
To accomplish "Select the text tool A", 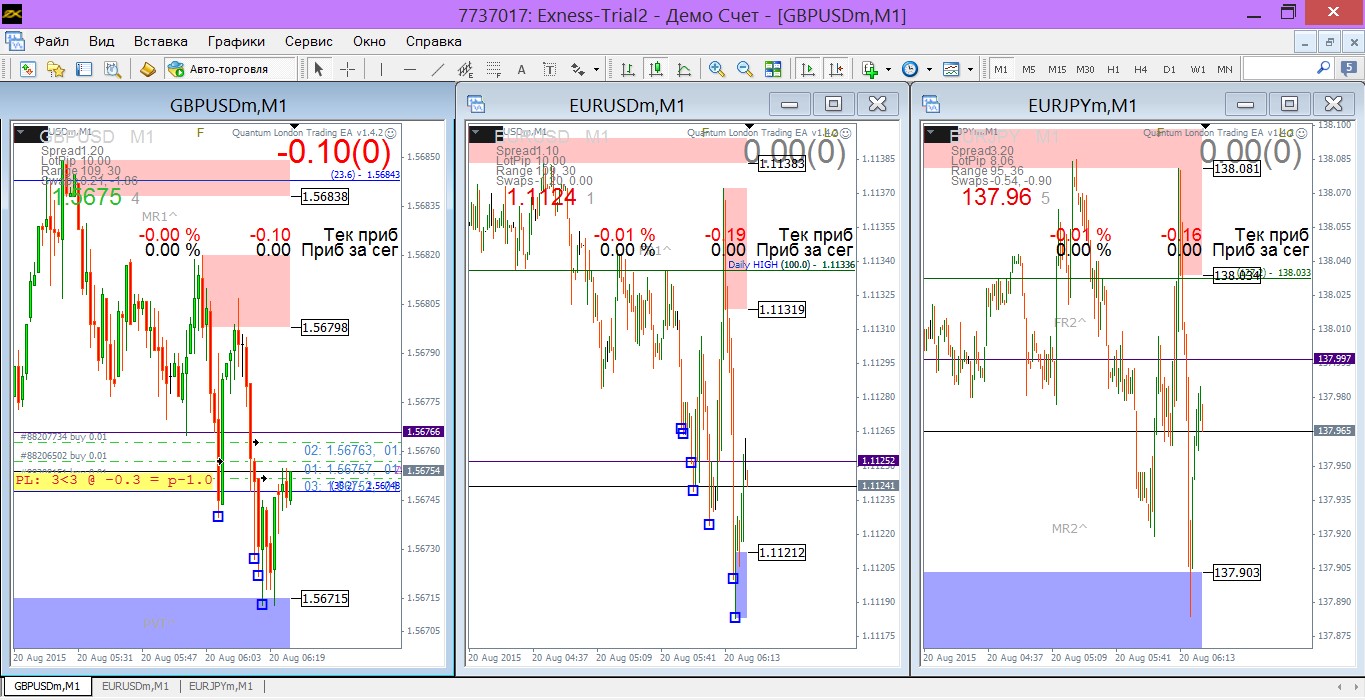I will [521, 69].
